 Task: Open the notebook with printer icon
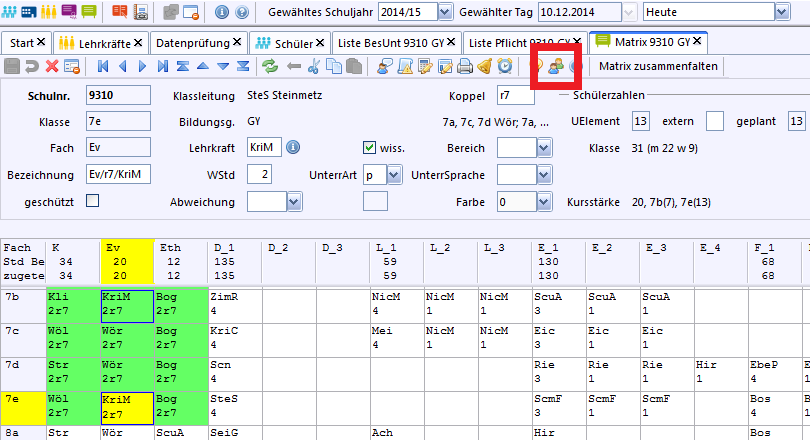(141, 11)
